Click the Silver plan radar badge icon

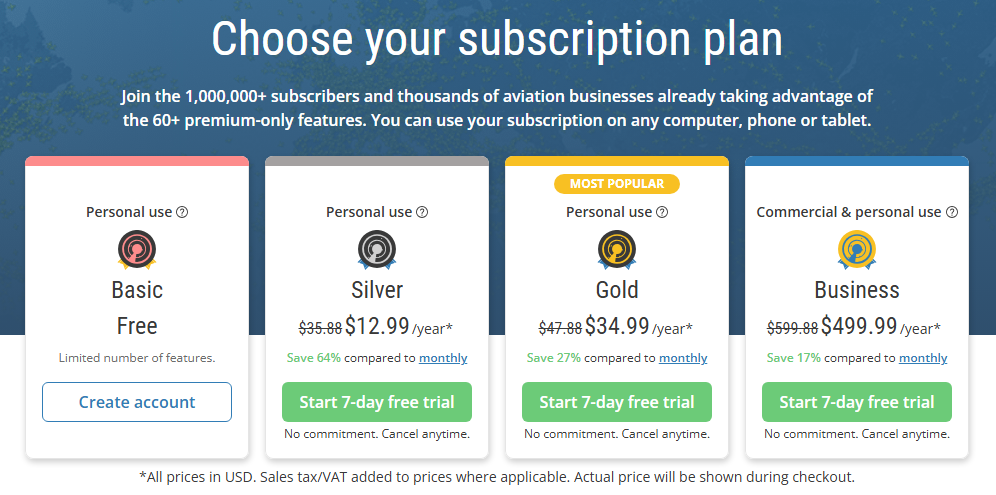tap(377, 249)
